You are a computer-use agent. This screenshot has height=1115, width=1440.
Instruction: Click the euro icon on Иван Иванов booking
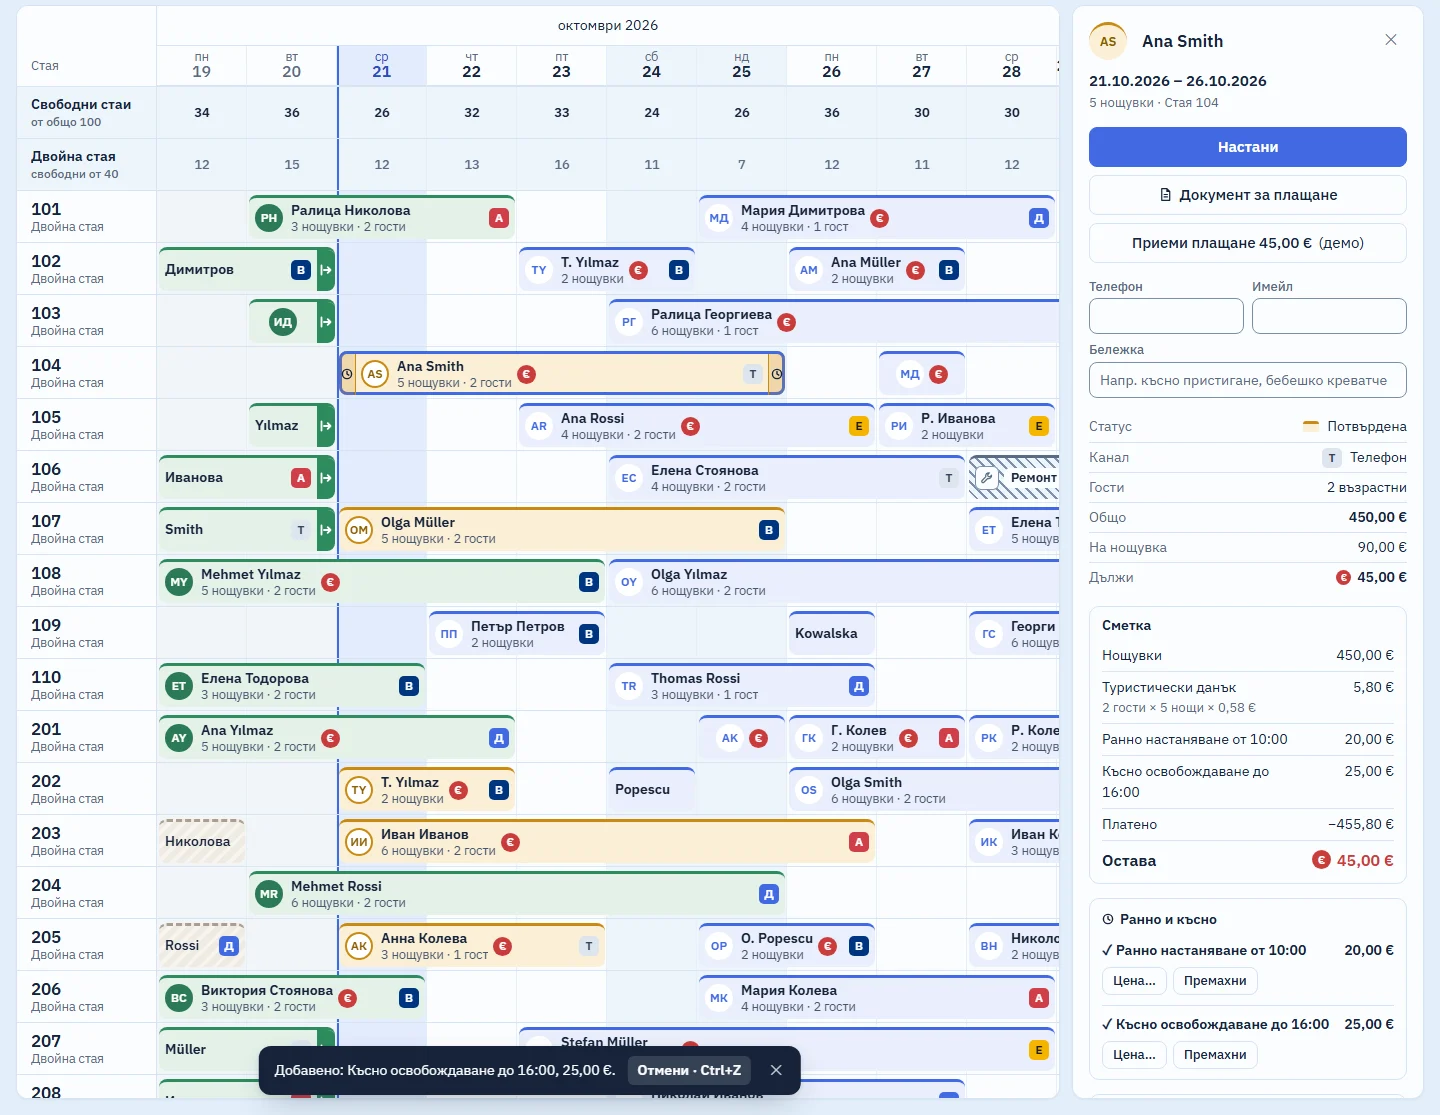510,842
